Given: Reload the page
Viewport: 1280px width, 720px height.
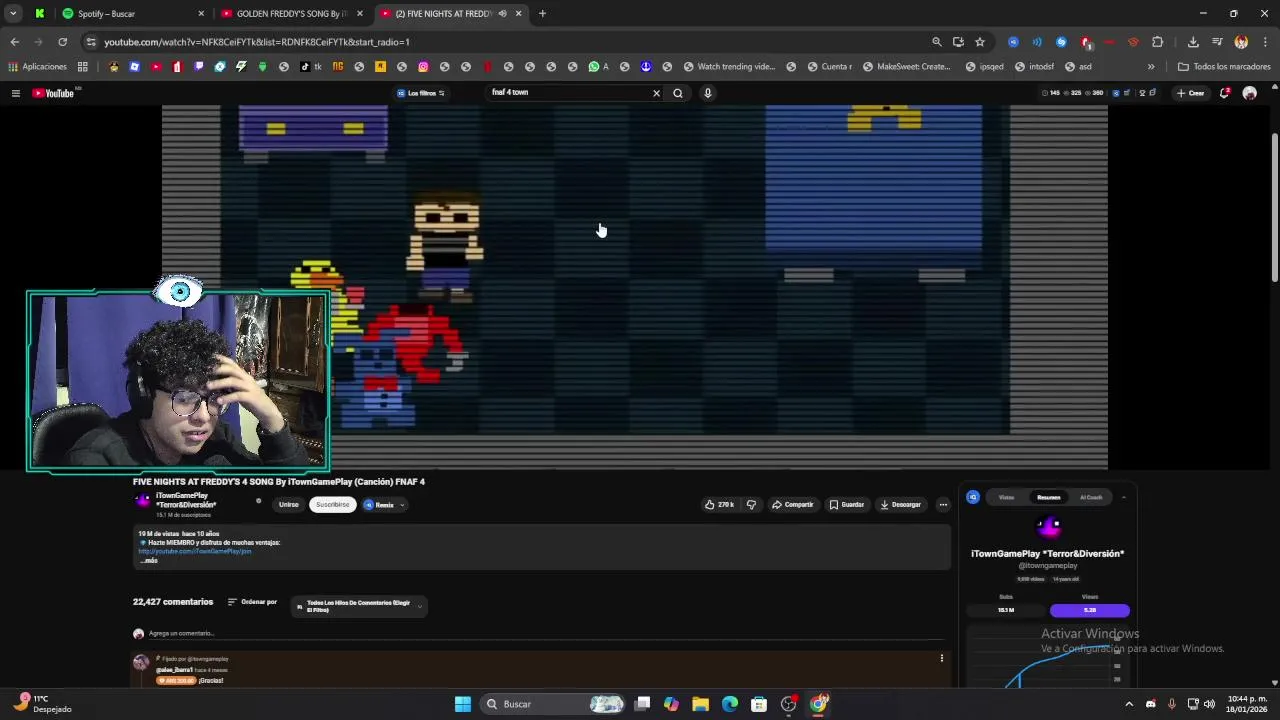Looking at the screenshot, I should pyautogui.click(x=62, y=42).
